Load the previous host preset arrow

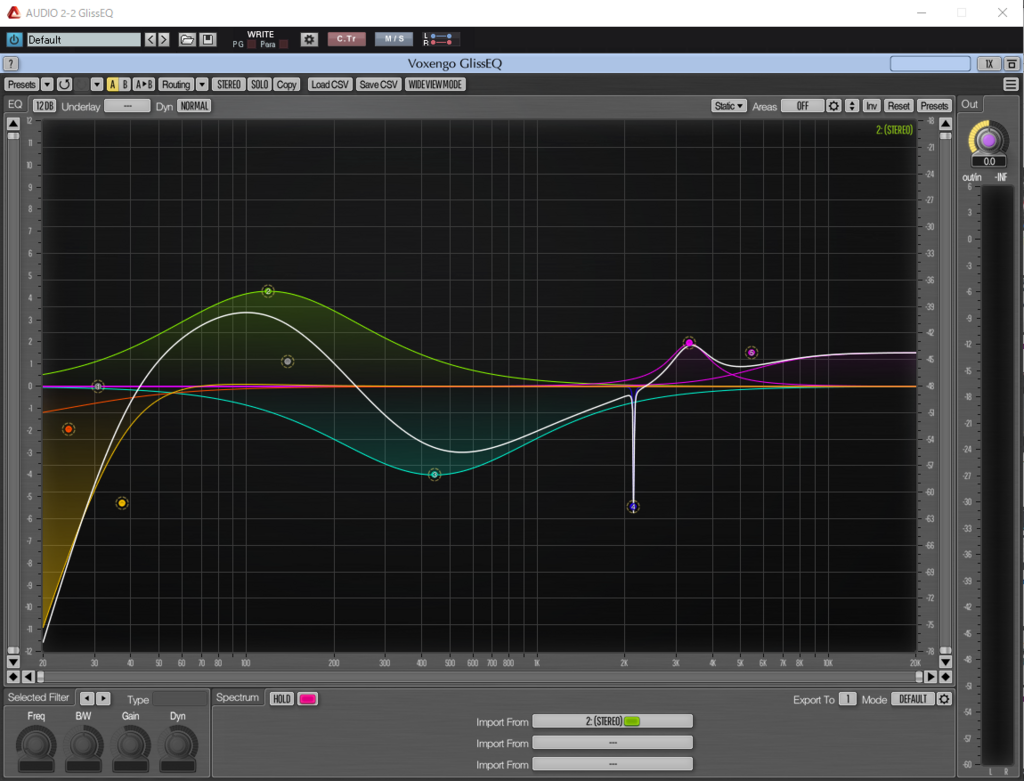tap(150, 40)
